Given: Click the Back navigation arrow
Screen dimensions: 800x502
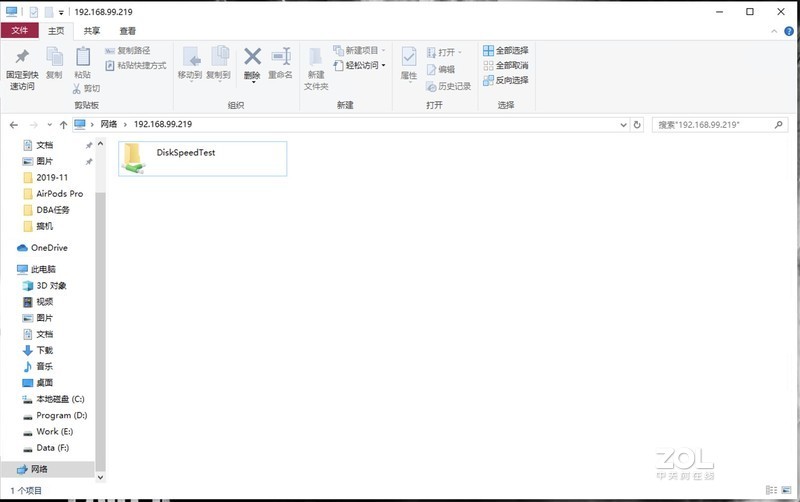Looking at the screenshot, I should (x=14, y=124).
